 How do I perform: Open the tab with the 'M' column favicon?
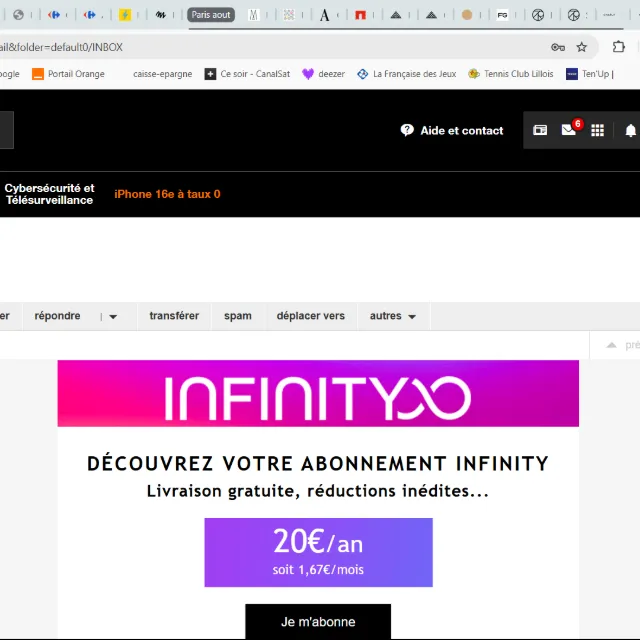coord(253,15)
